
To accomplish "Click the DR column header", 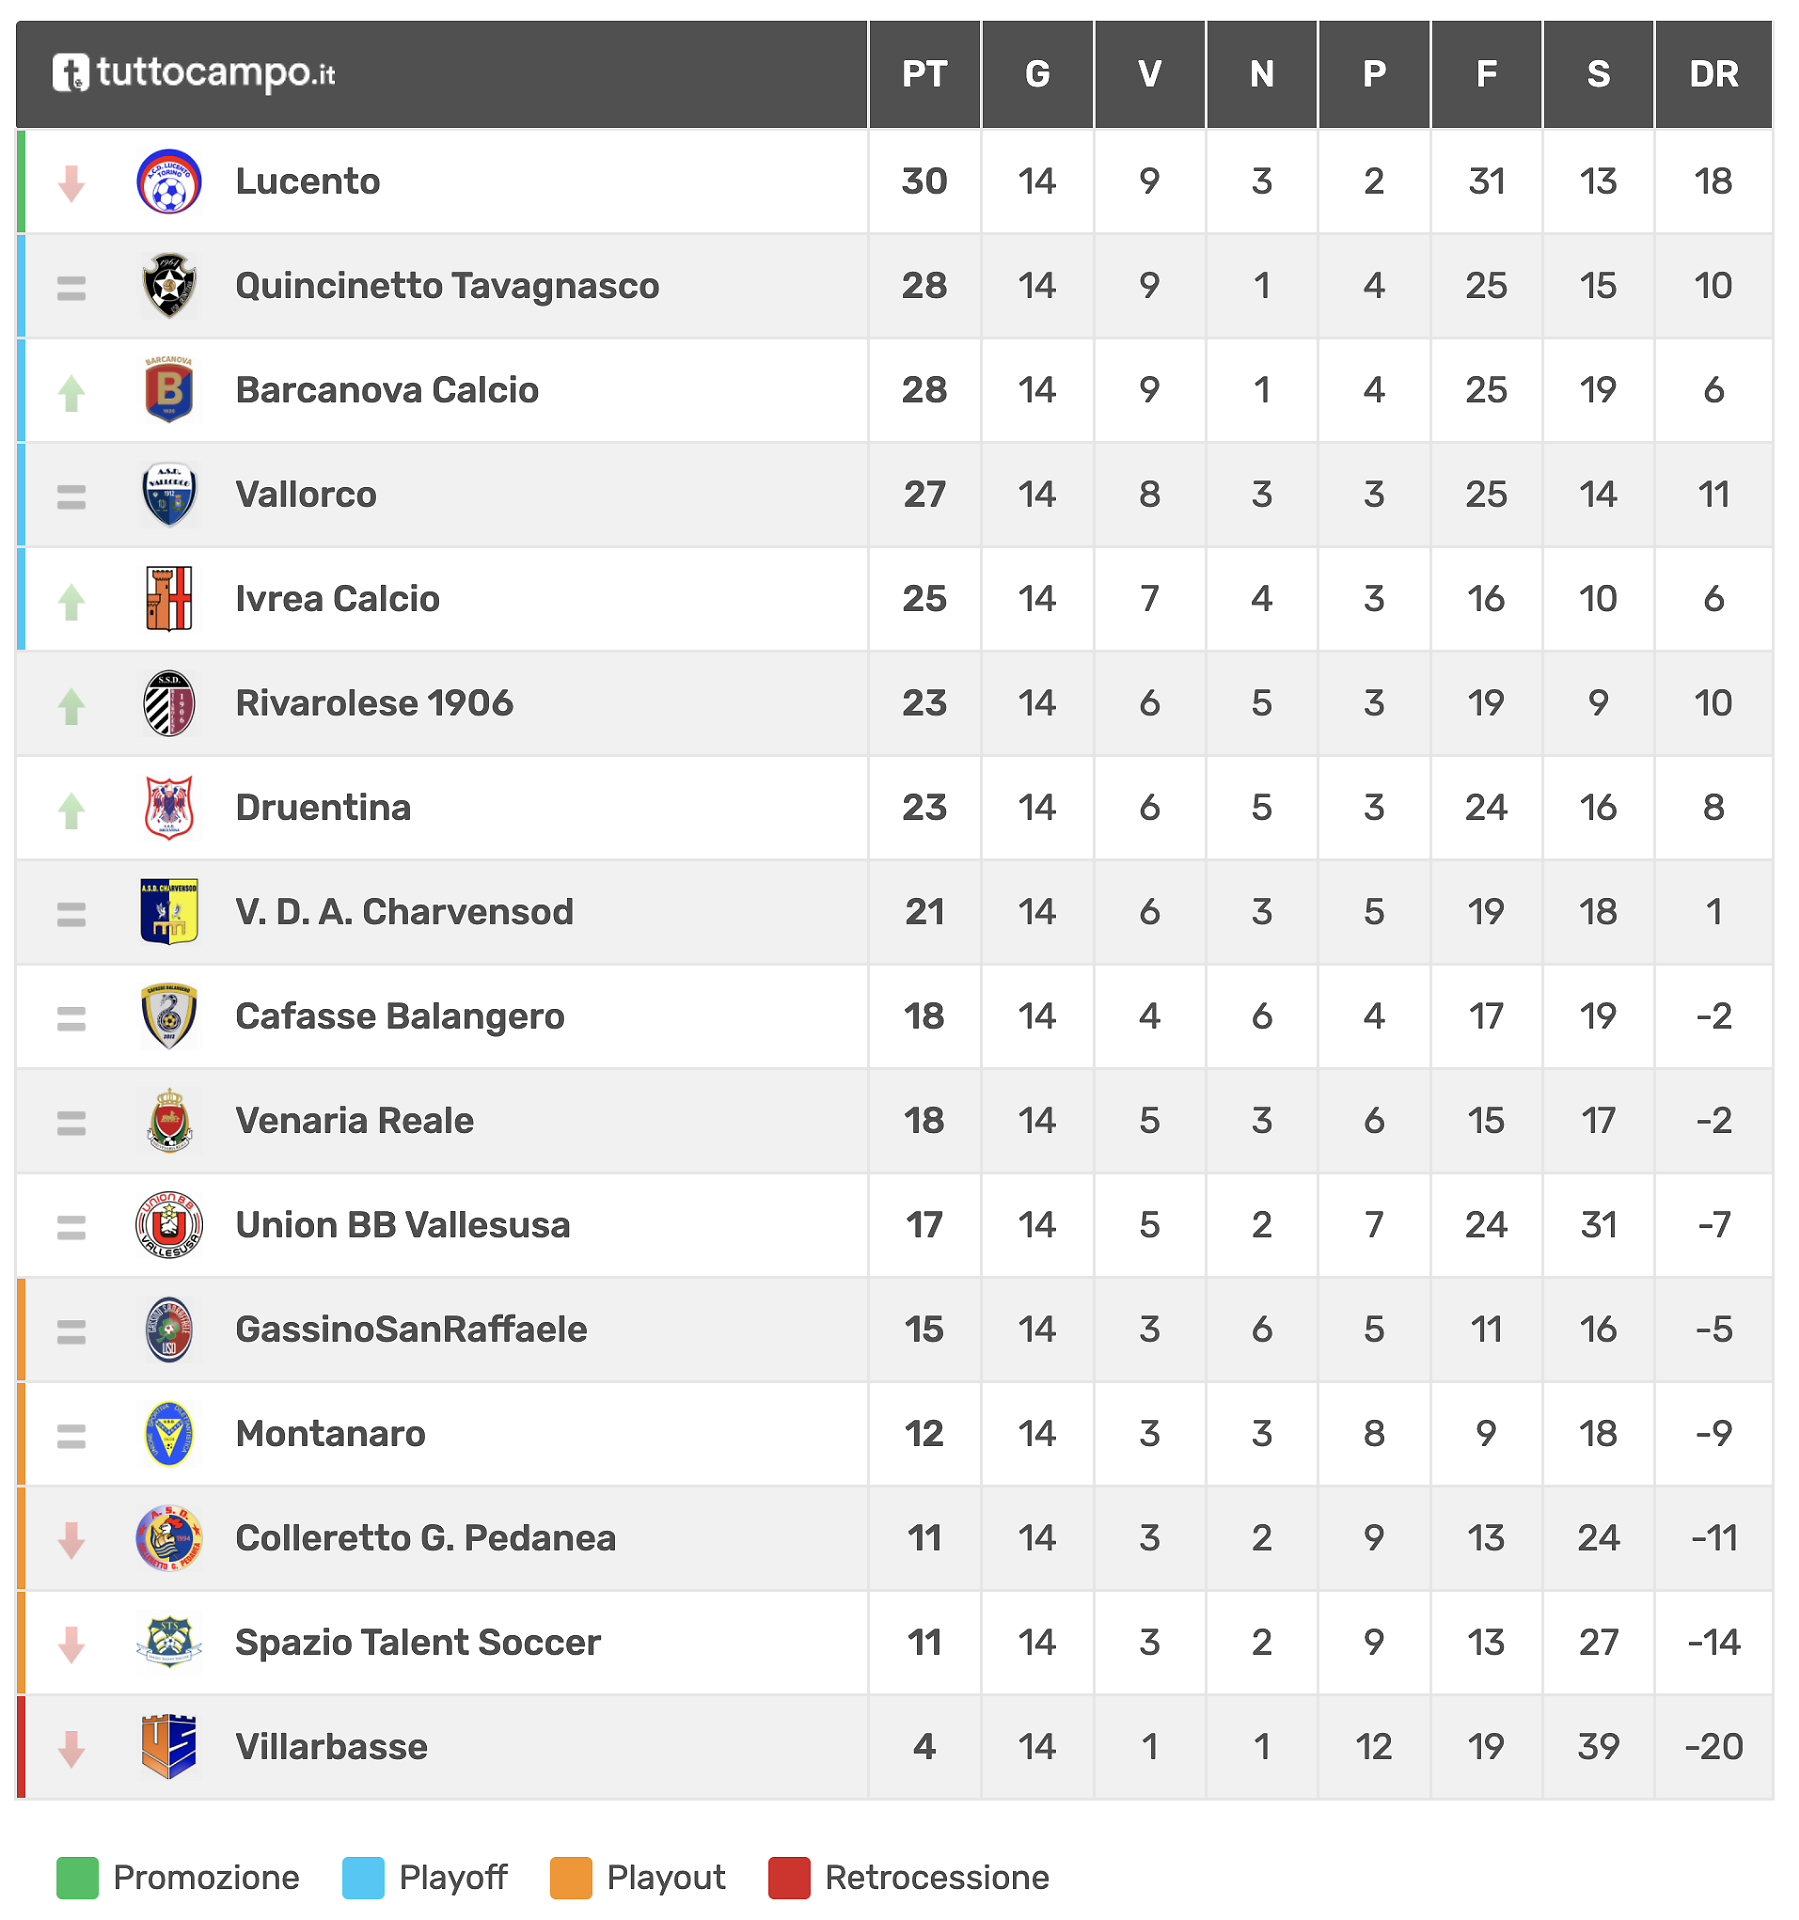I will tap(1713, 74).
